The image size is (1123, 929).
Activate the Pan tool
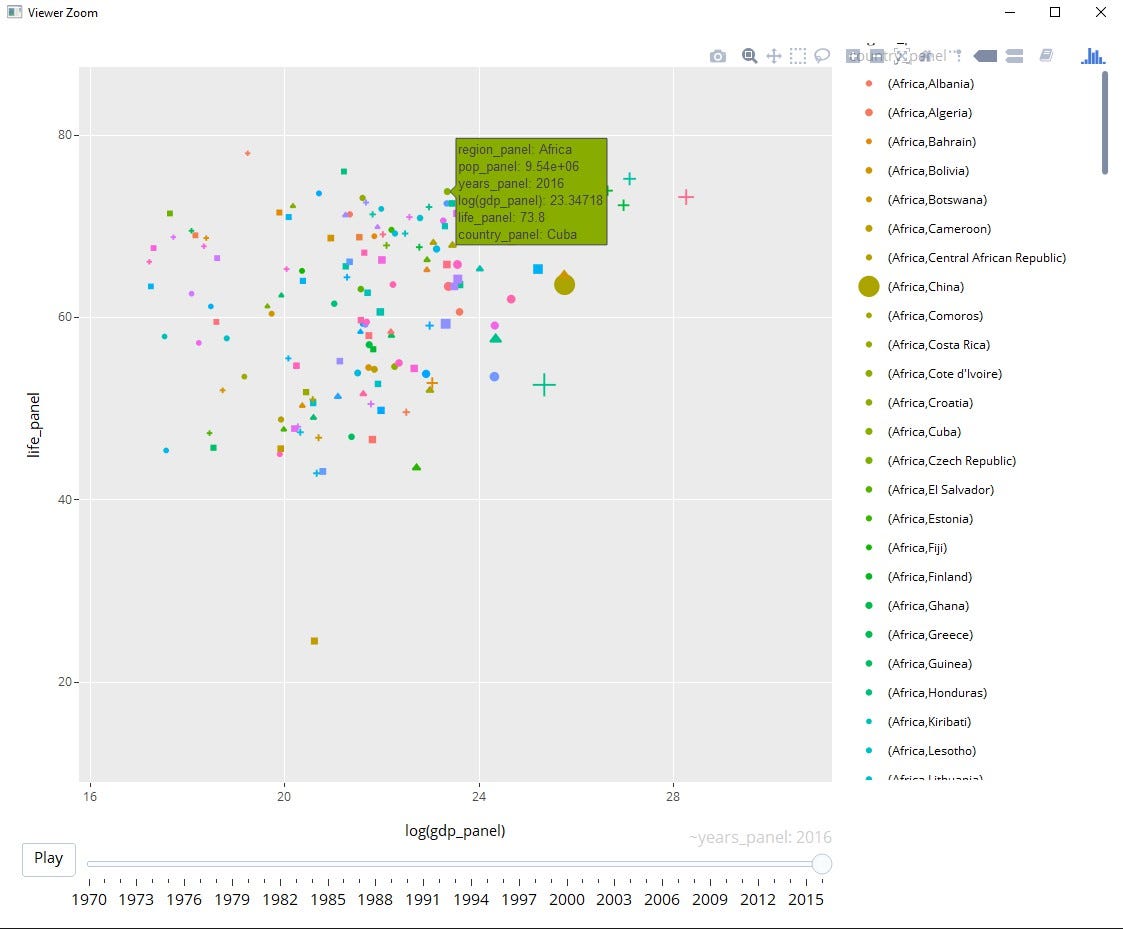point(773,56)
